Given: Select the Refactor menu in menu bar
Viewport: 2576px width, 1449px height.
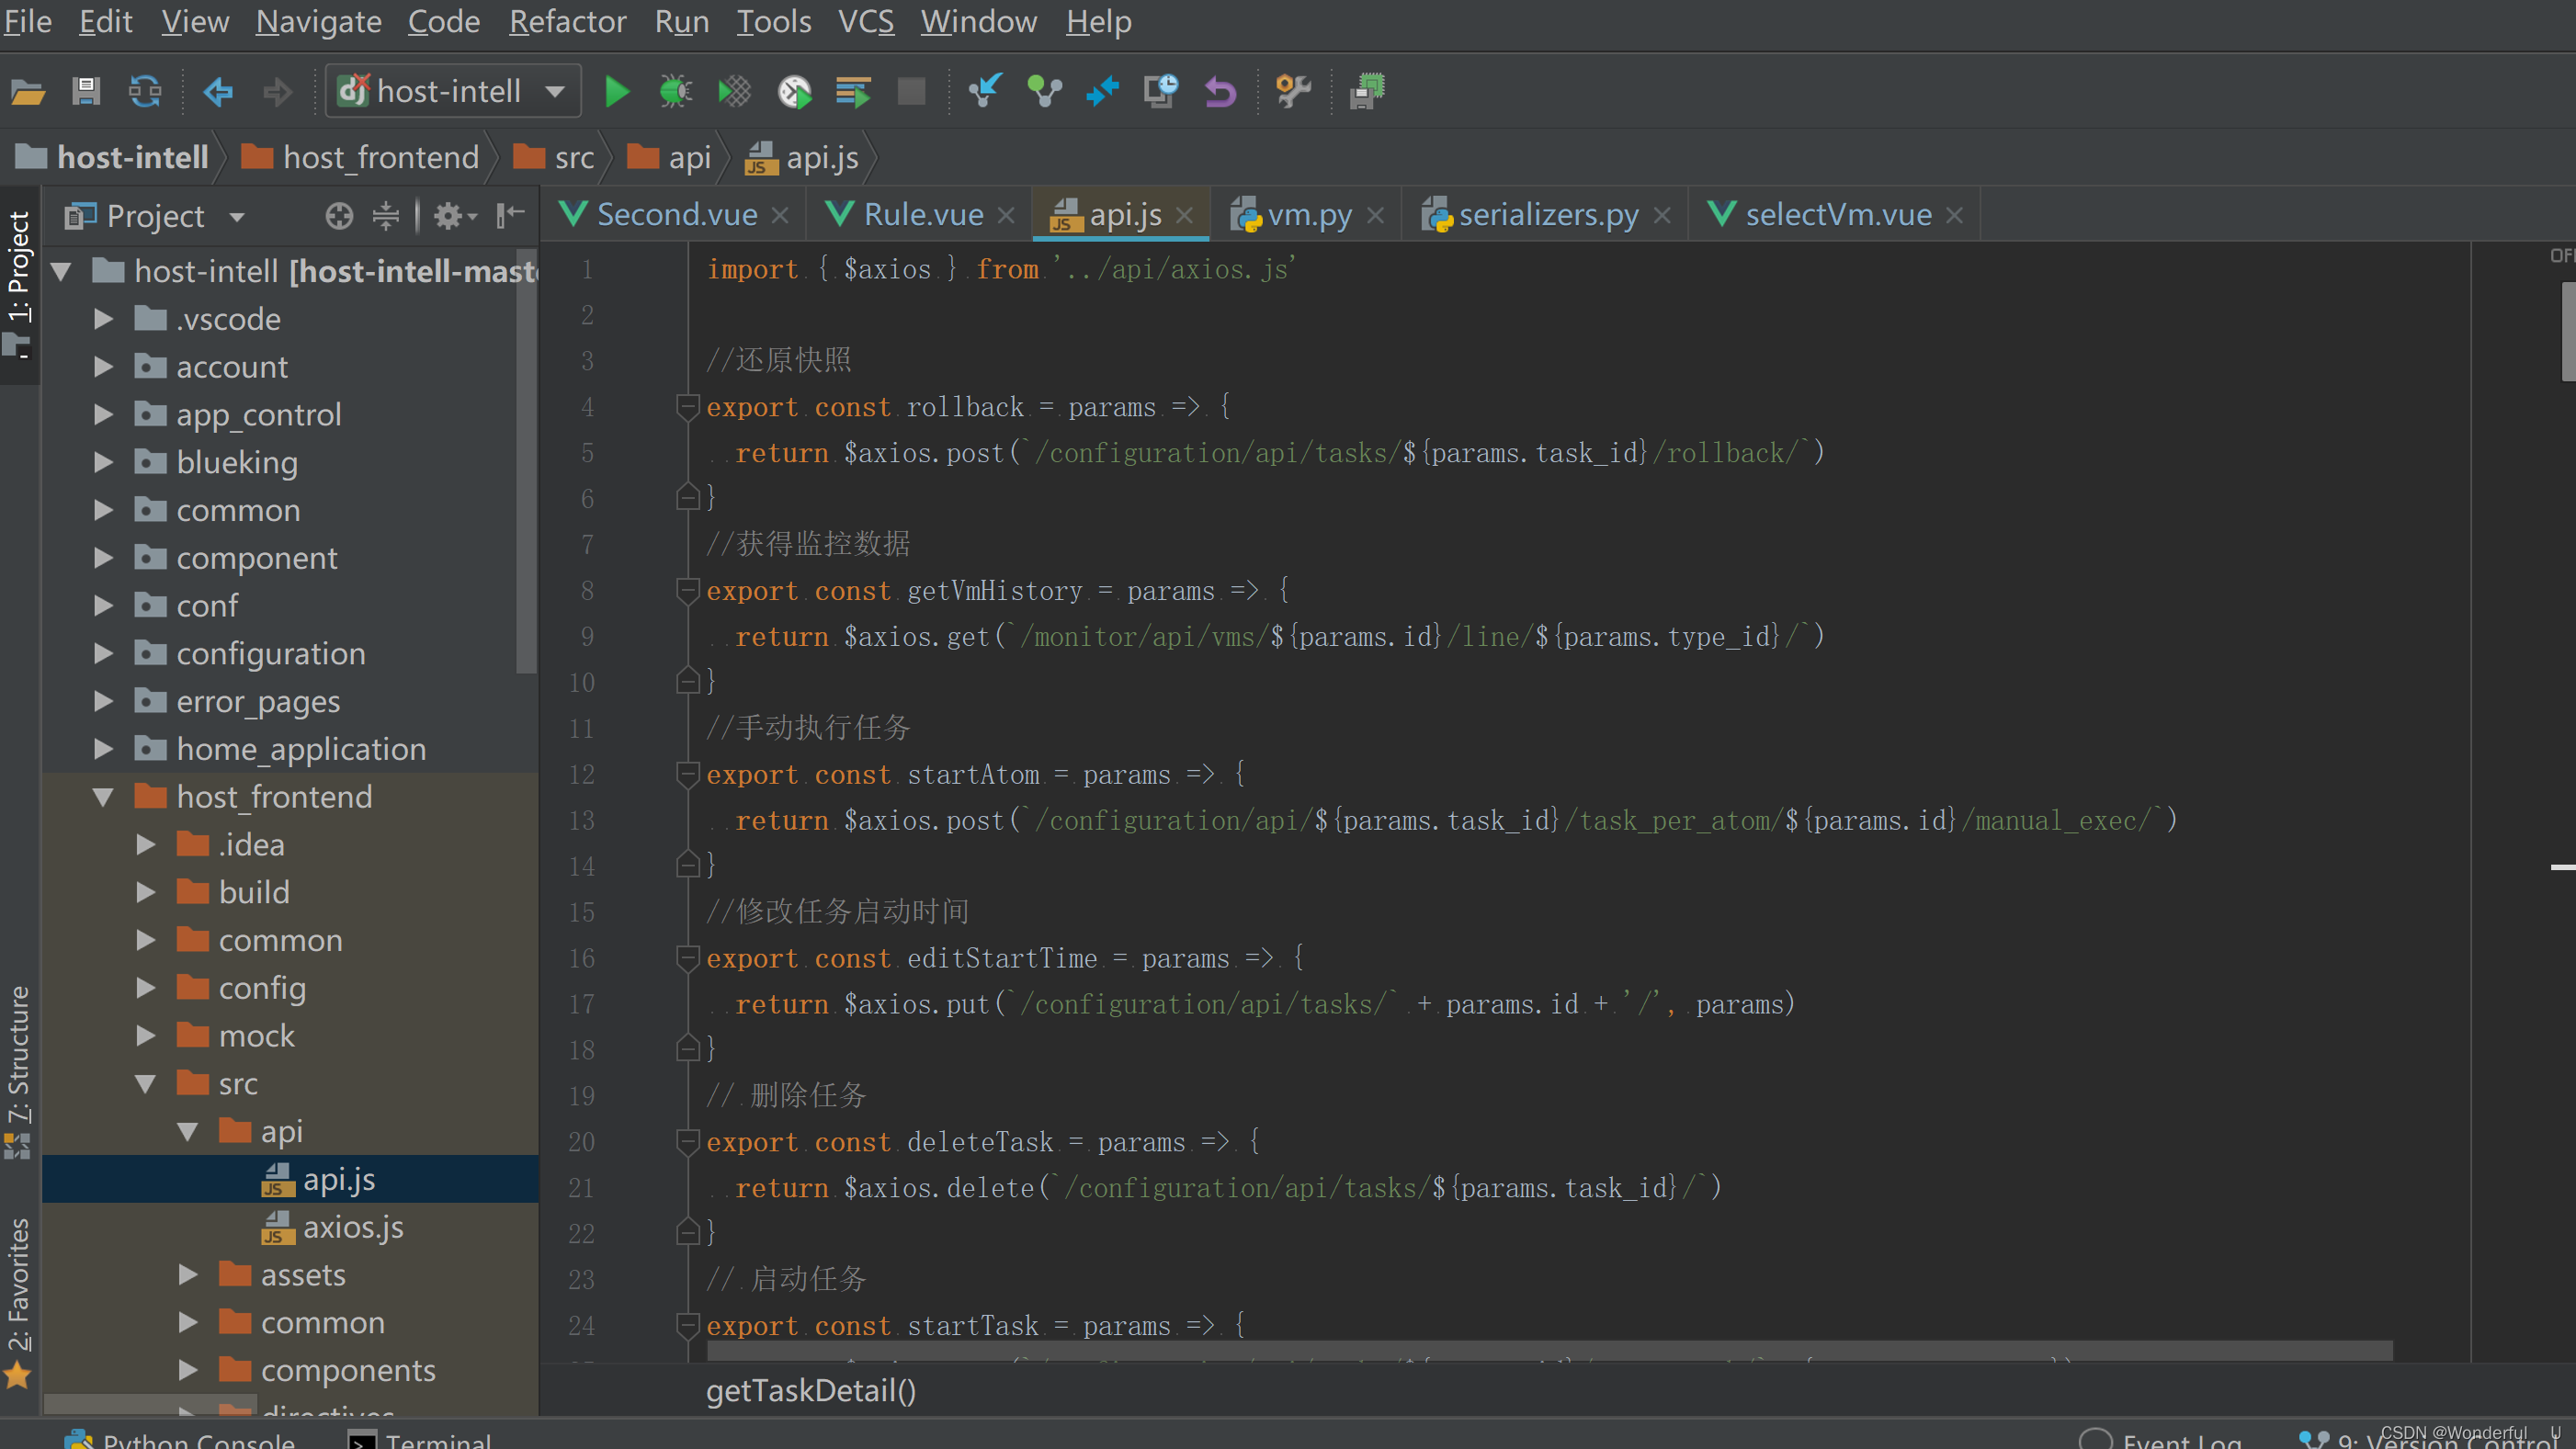Looking at the screenshot, I should (x=566, y=21).
